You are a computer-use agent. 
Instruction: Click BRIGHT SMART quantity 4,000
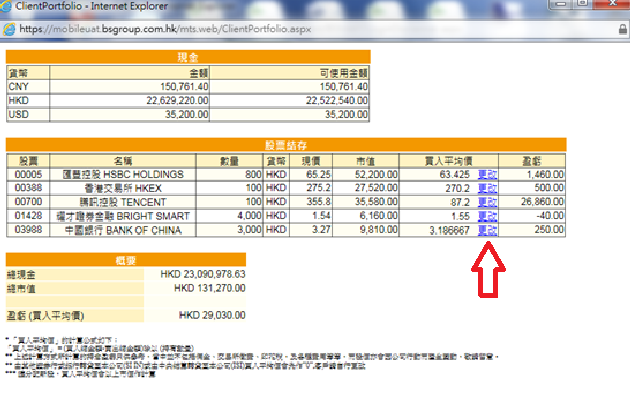tap(249, 216)
